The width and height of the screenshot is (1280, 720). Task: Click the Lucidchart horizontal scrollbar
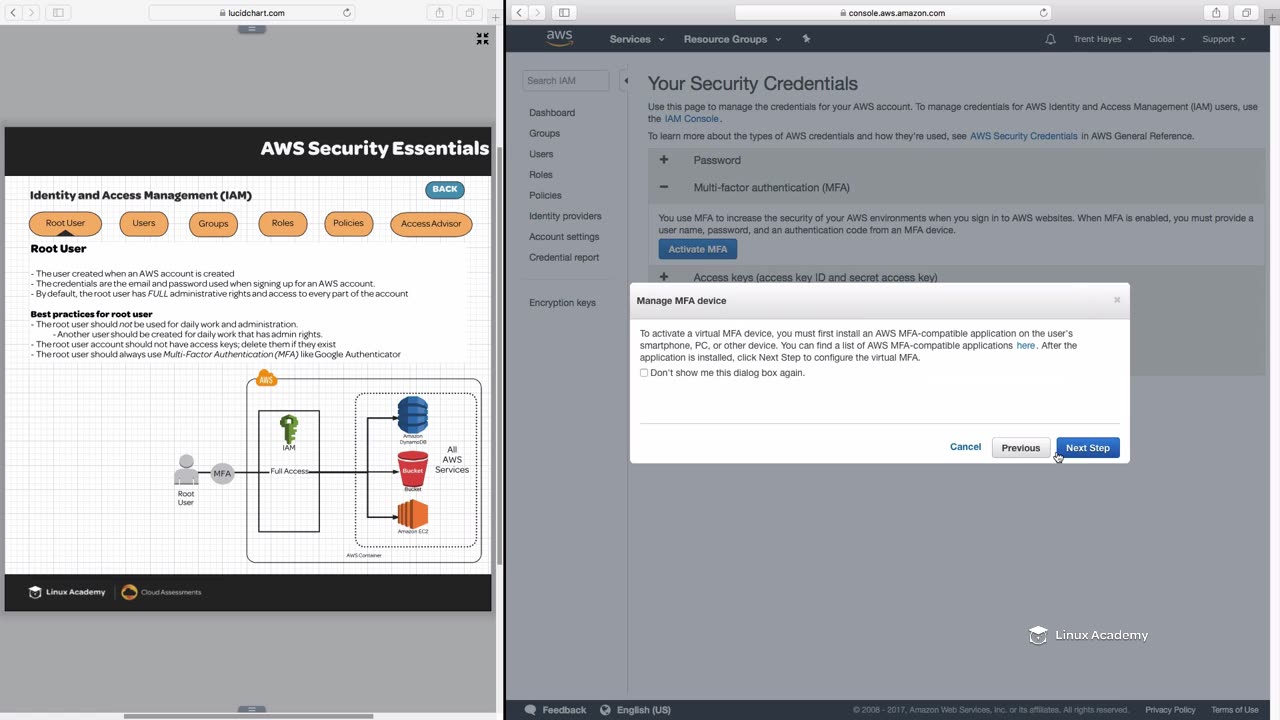[x=248, y=716]
